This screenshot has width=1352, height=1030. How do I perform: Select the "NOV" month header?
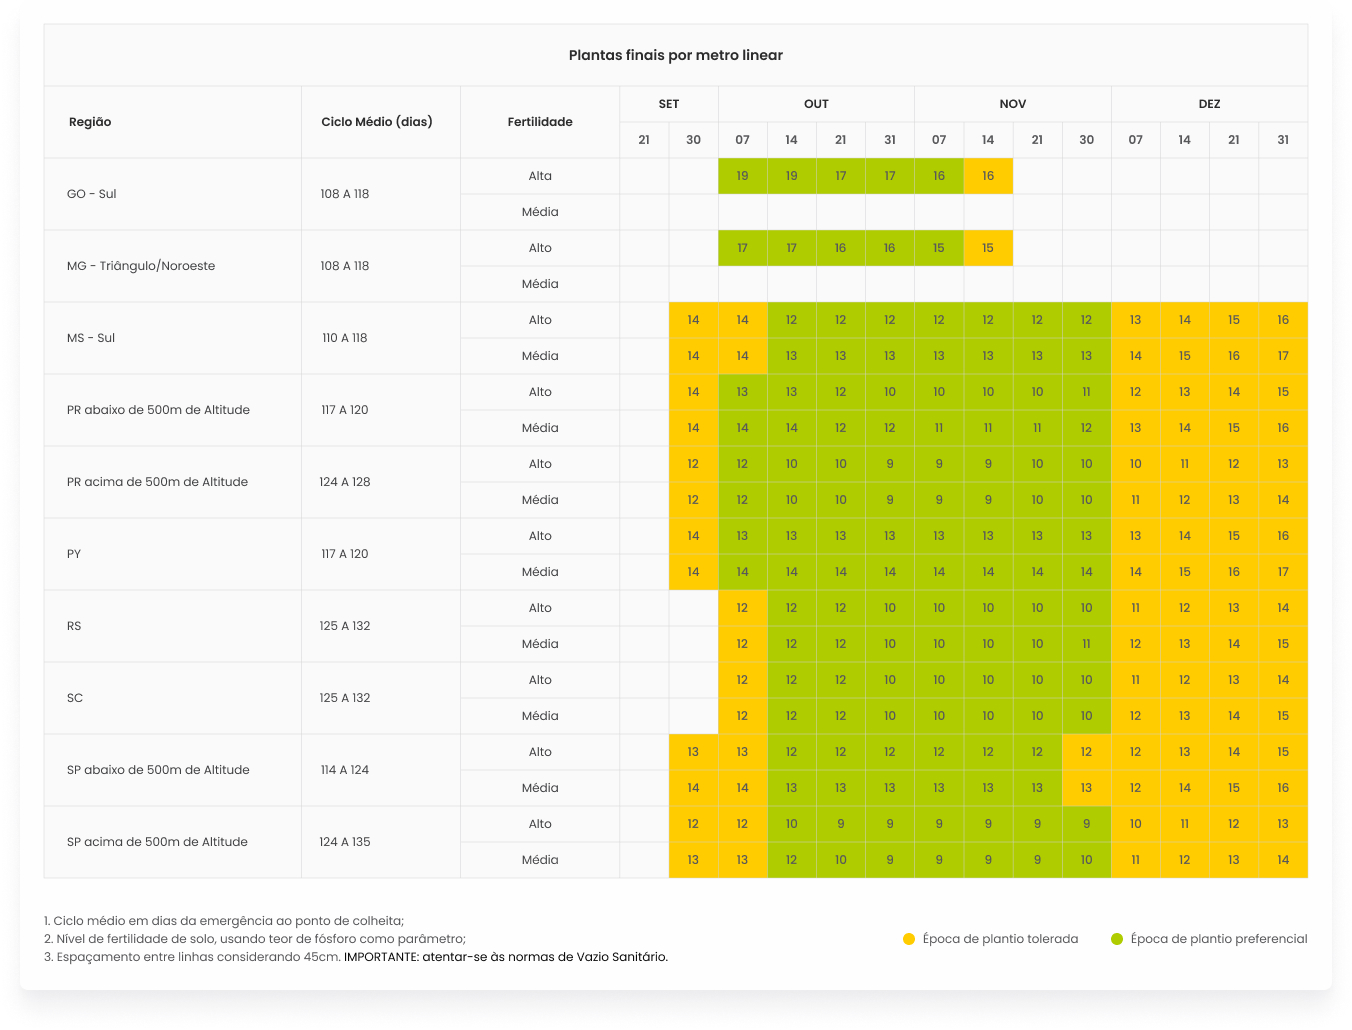pos(1012,104)
